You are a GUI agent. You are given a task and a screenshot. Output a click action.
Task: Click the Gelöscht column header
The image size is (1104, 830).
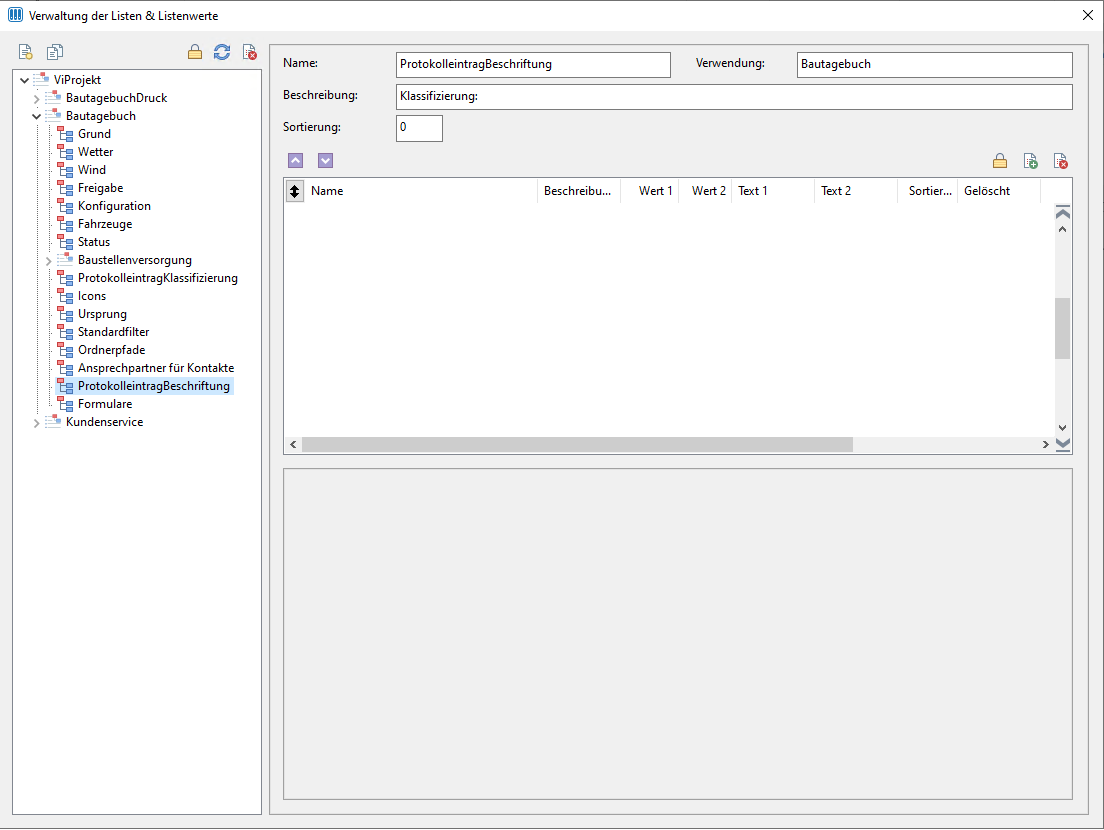coord(999,191)
